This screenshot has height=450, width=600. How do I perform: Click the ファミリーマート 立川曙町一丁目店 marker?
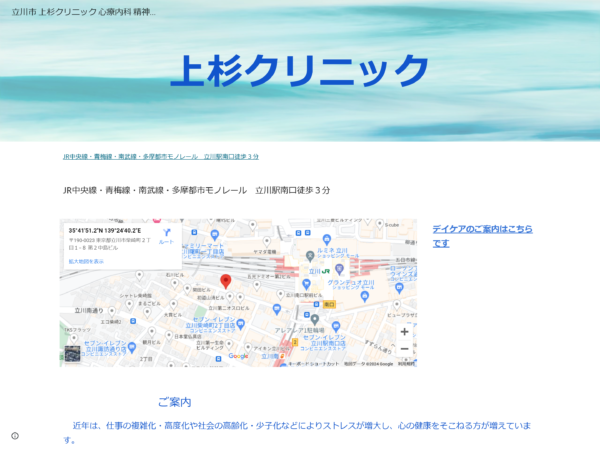pyautogui.click(x=215, y=235)
